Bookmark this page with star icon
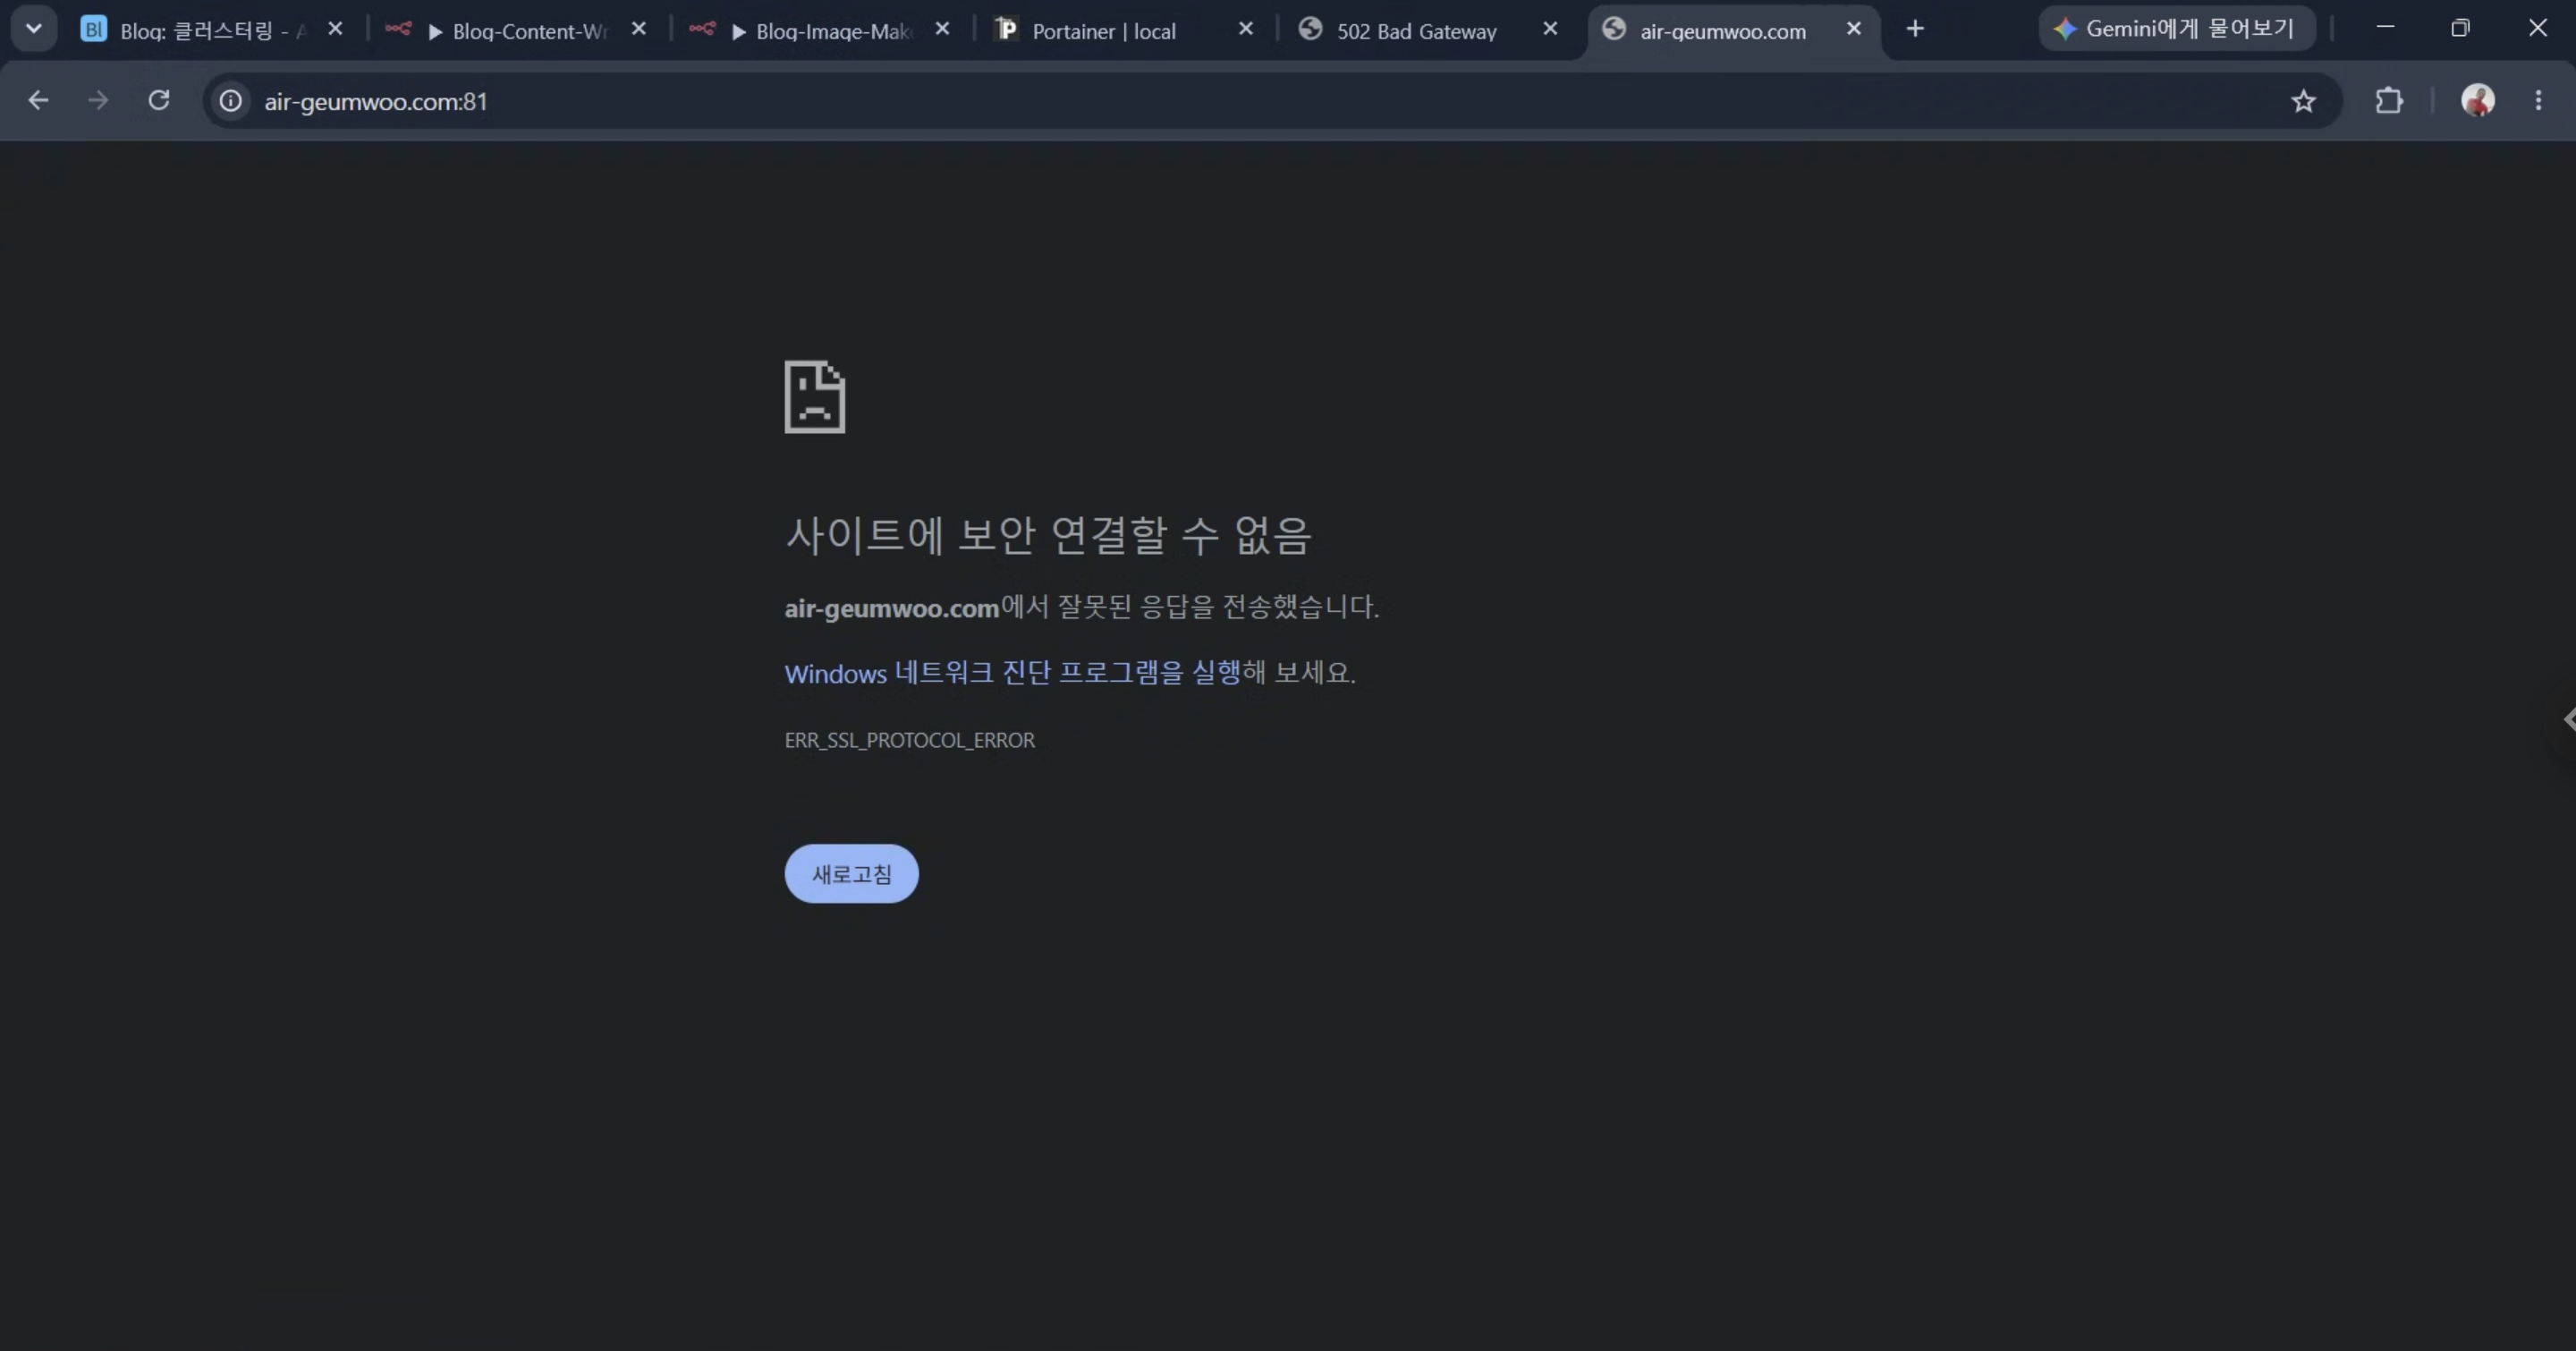 point(2304,101)
